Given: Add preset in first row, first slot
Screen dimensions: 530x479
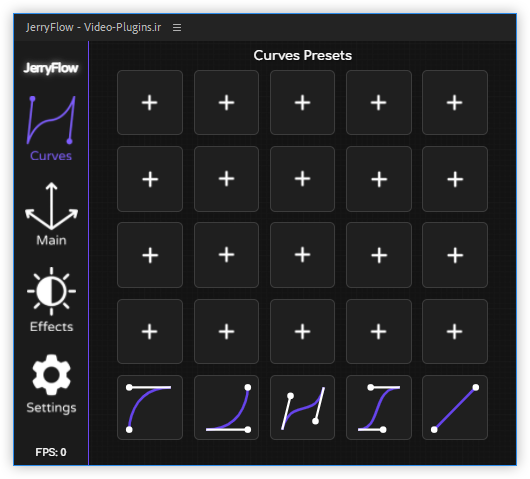Looking at the screenshot, I should pyautogui.click(x=150, y=102).
